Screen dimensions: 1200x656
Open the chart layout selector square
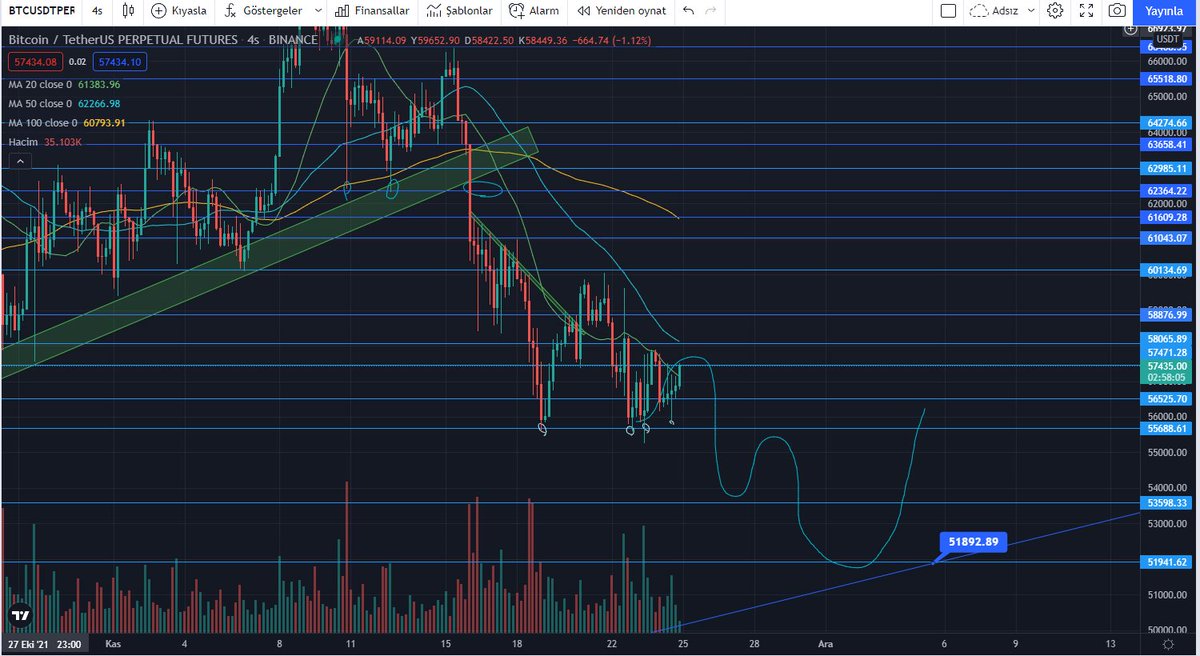pyautogui.click(x=948, y=11)
